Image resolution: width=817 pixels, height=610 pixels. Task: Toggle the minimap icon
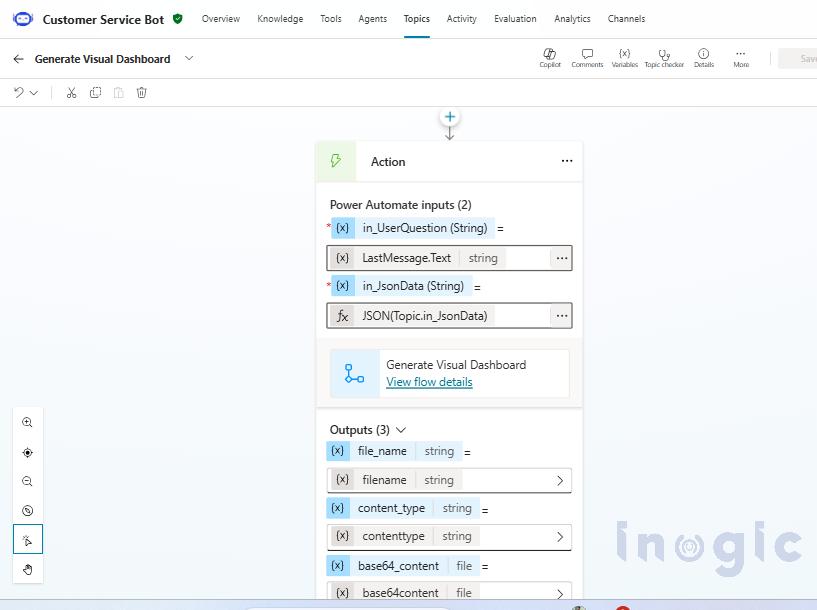pos(28,511)
